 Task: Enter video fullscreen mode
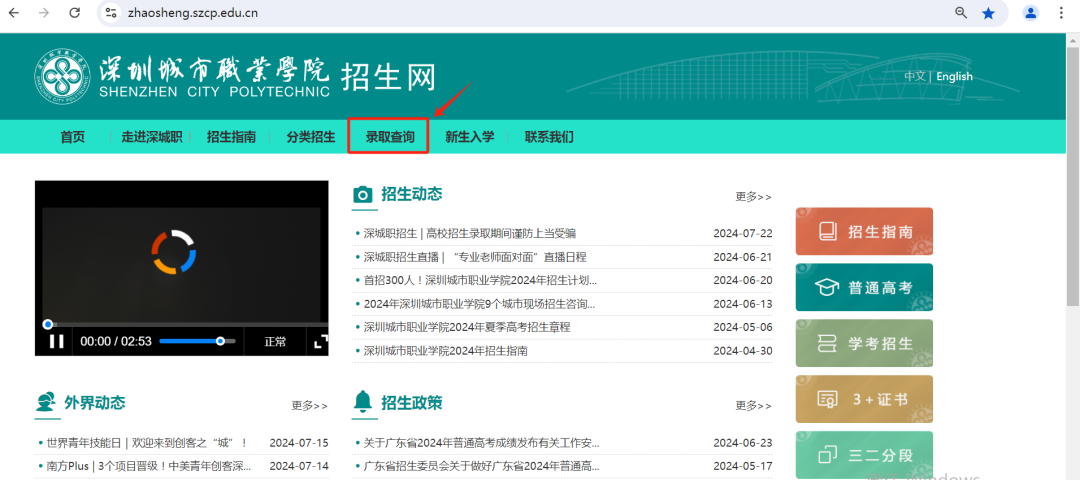[x=320, y=341]
